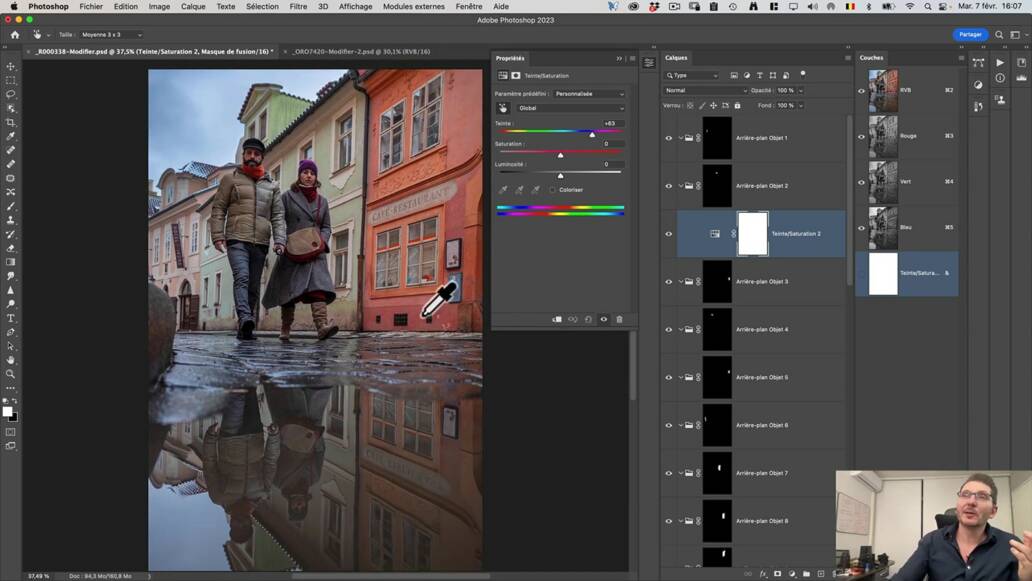This screenshot has height=581, width=1032.
Task: Filter layers by pixel layer icon
Action: click(x=734, y=76)
